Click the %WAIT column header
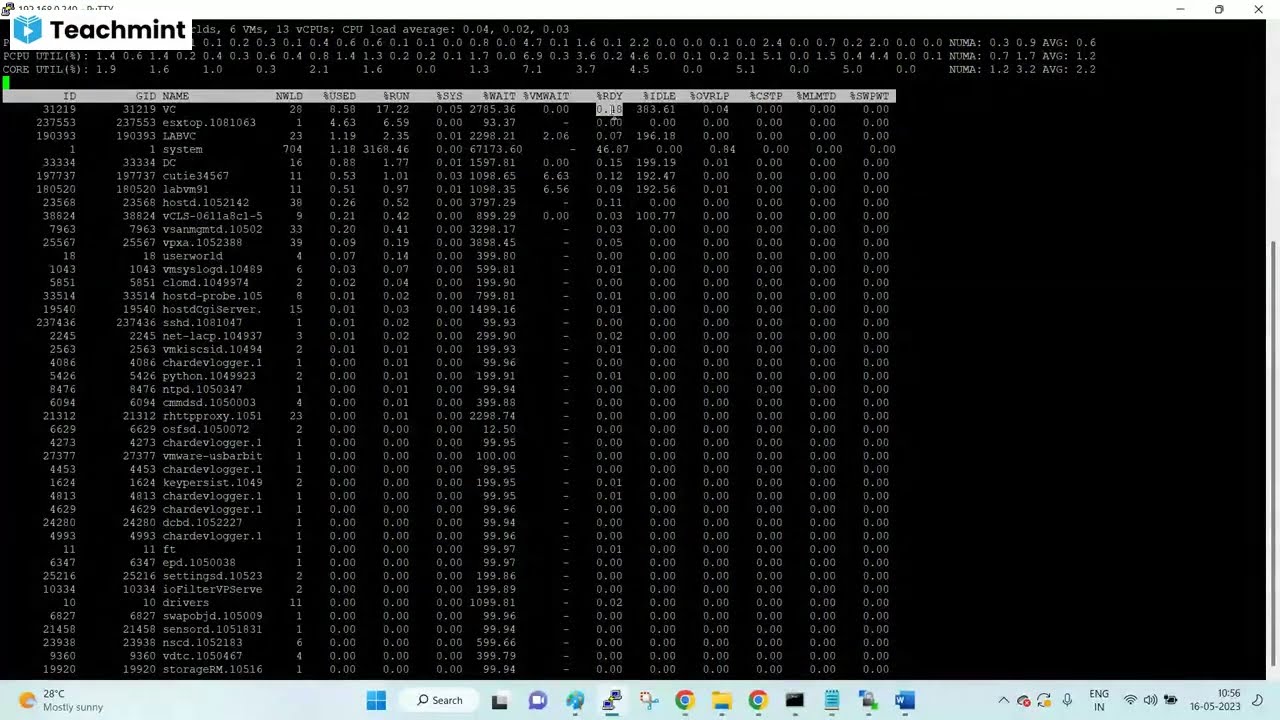1280x720 pixels. tap(499, 96)
